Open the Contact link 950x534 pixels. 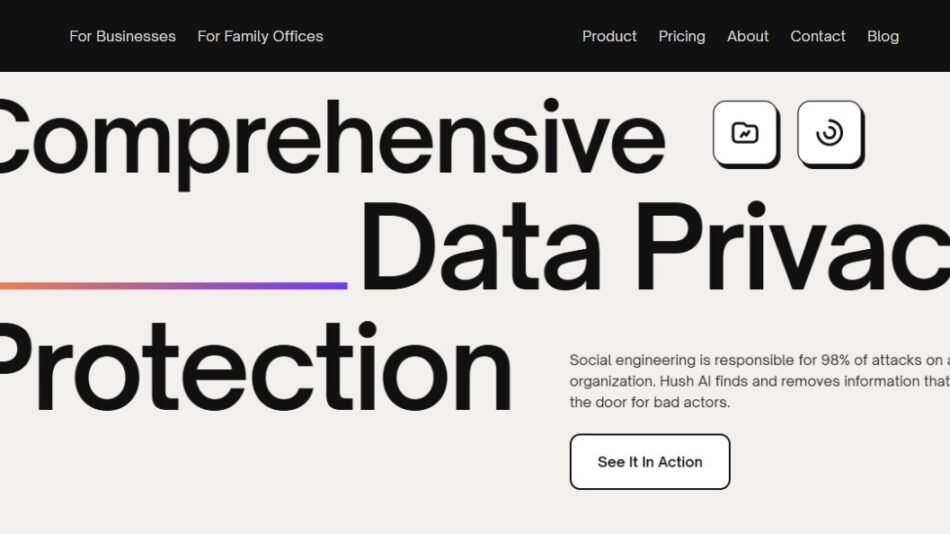point(818,36)
